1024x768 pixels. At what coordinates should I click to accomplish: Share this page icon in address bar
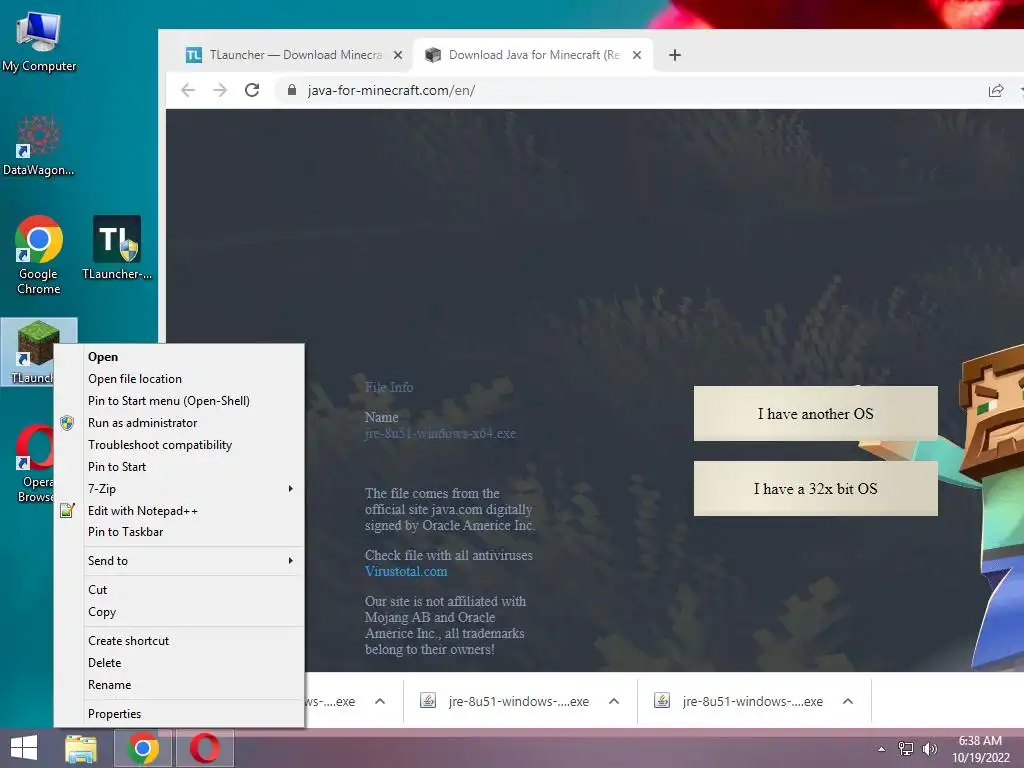point(996,91)
